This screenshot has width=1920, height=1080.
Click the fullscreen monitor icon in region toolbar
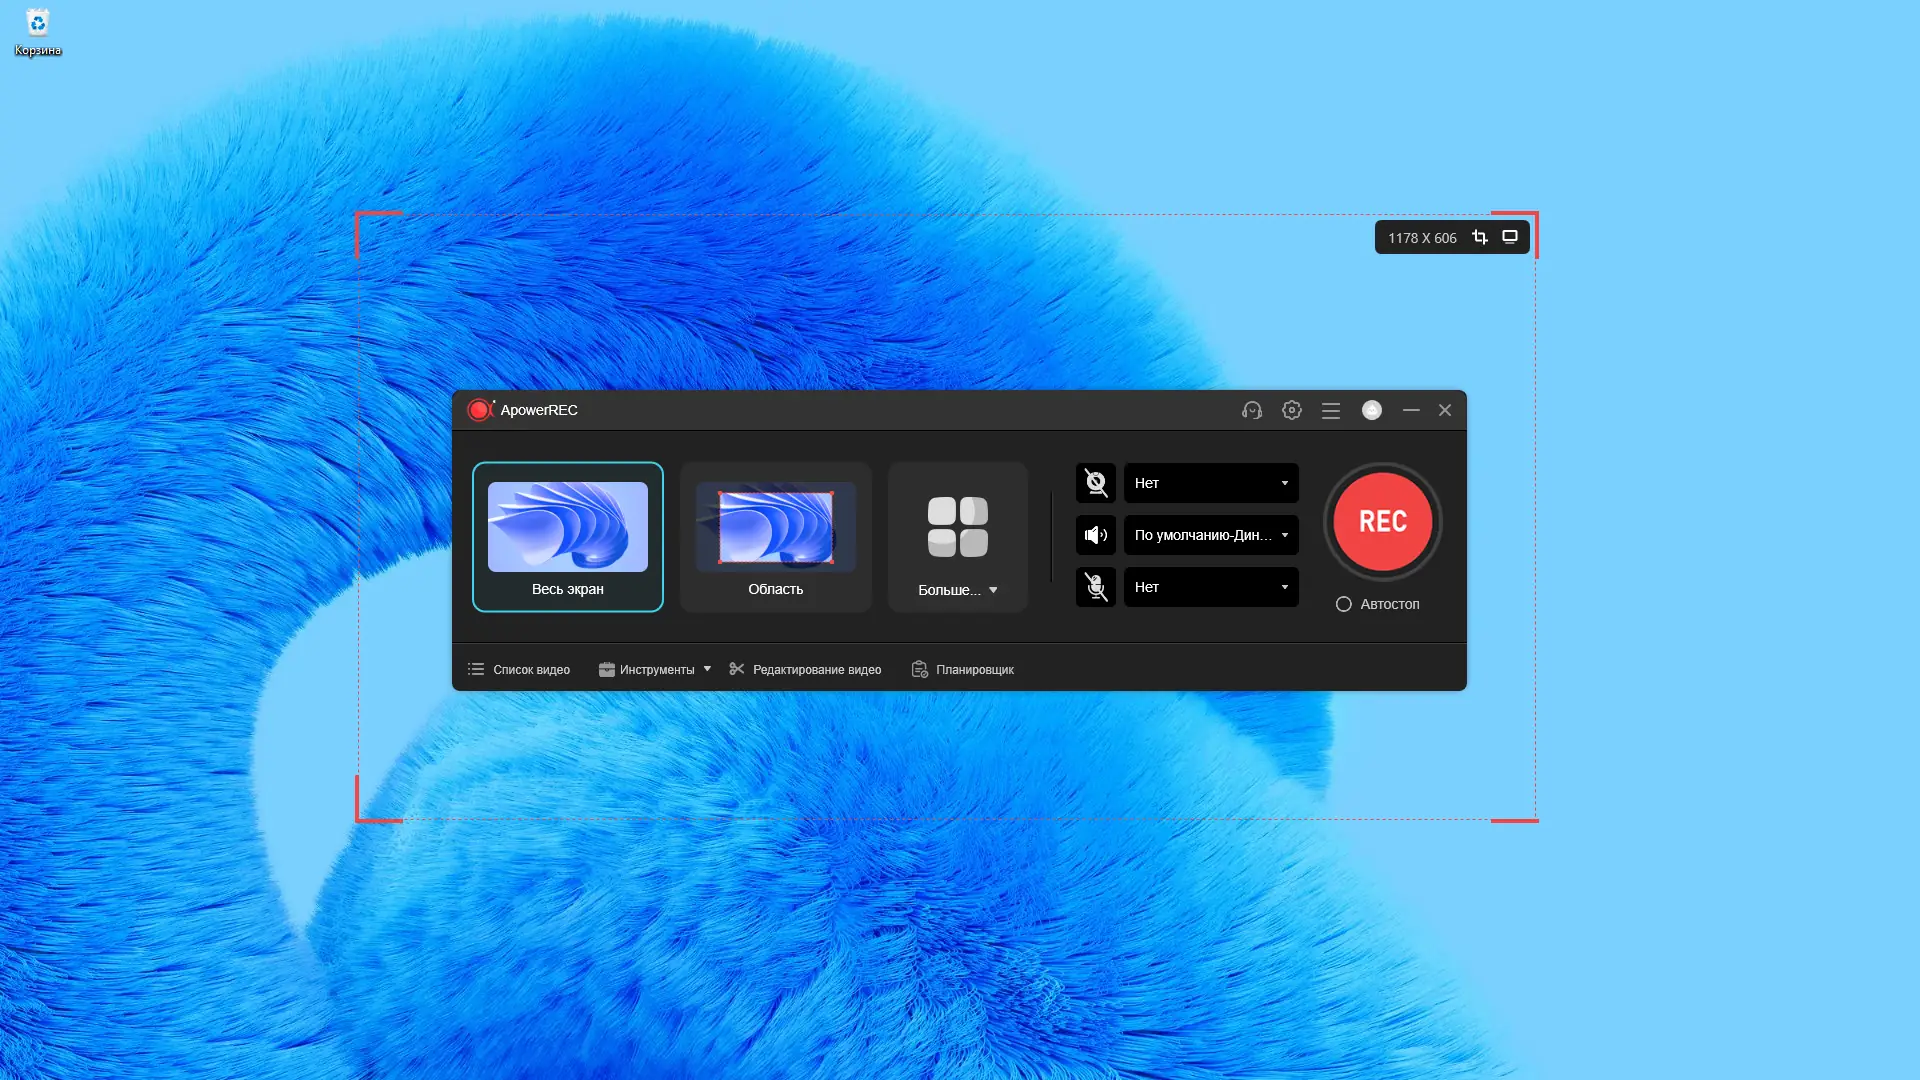(1510, 237)
